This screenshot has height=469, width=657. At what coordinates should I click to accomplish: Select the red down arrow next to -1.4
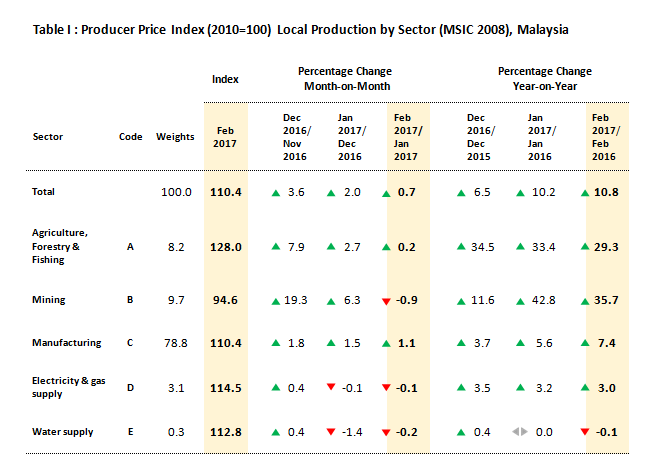tap(332, 432)
